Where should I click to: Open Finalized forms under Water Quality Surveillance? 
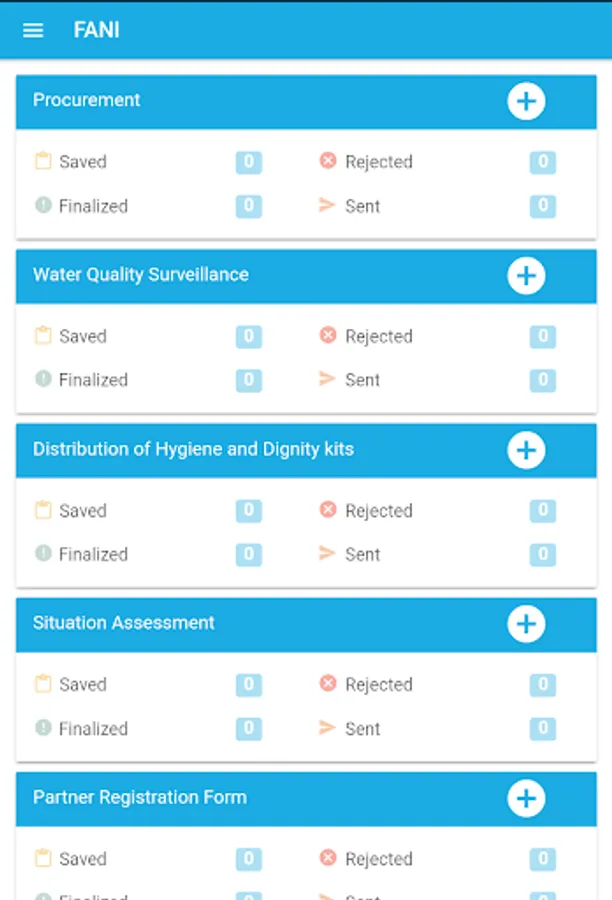click(x=93, y=380)
